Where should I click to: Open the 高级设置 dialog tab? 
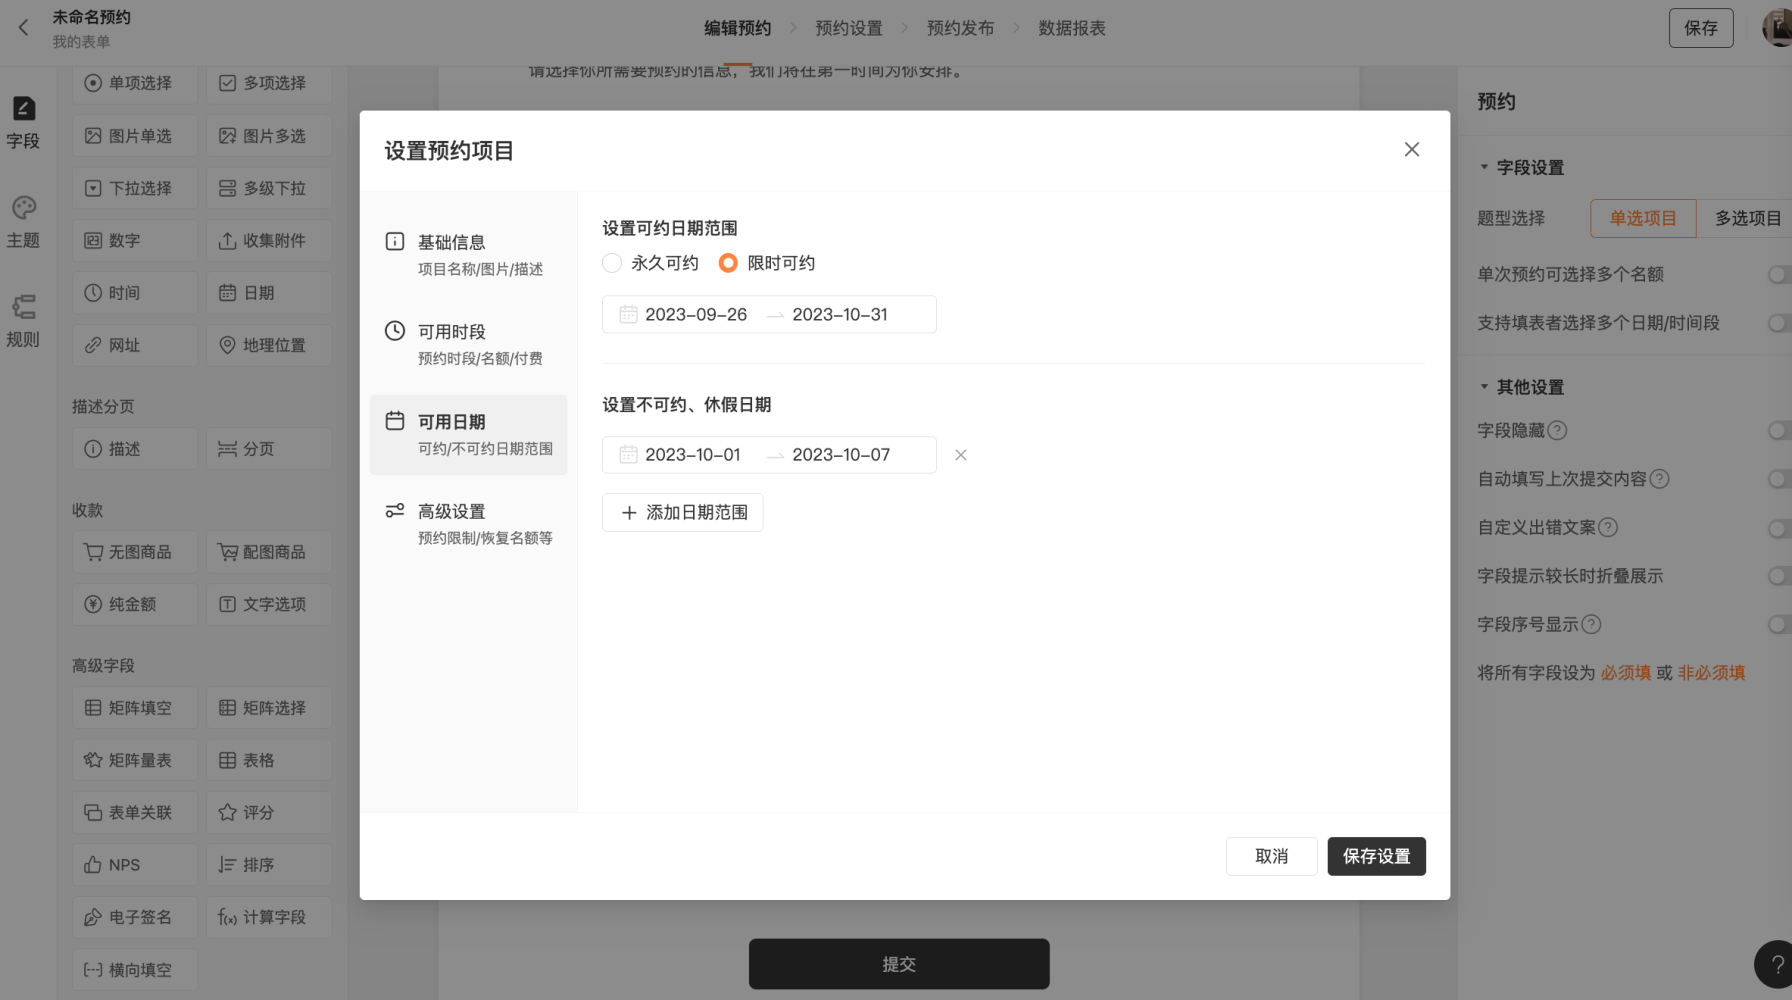pyautogui.click(x=468, y=524)
